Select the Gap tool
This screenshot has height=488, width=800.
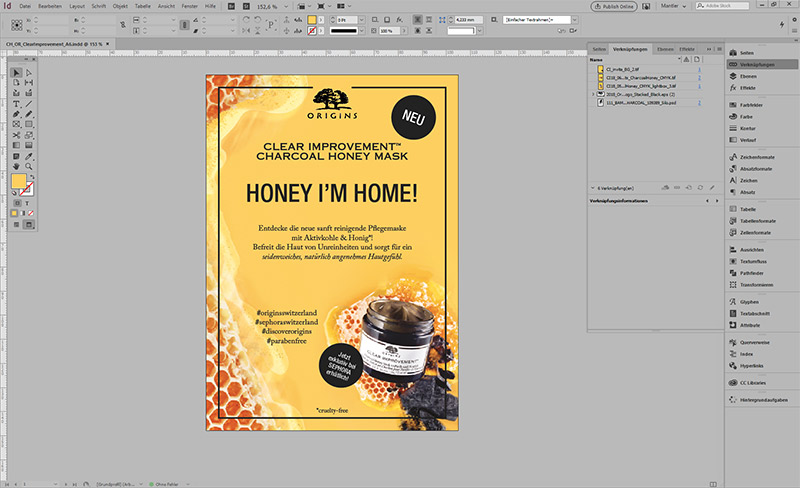[29, 83]
